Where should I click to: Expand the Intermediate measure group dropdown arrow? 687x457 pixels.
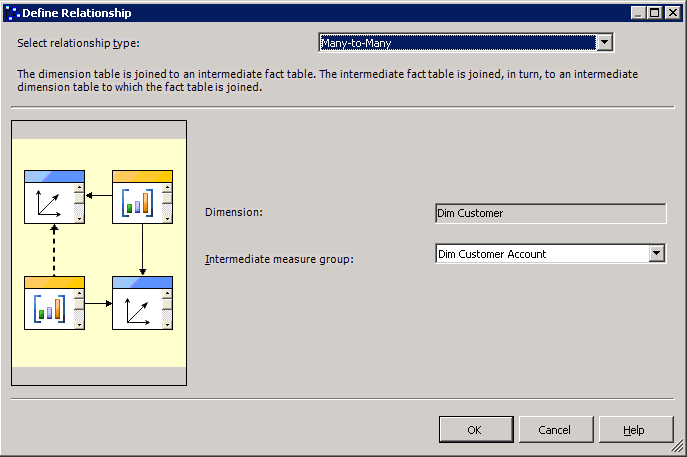coord(656,253)
